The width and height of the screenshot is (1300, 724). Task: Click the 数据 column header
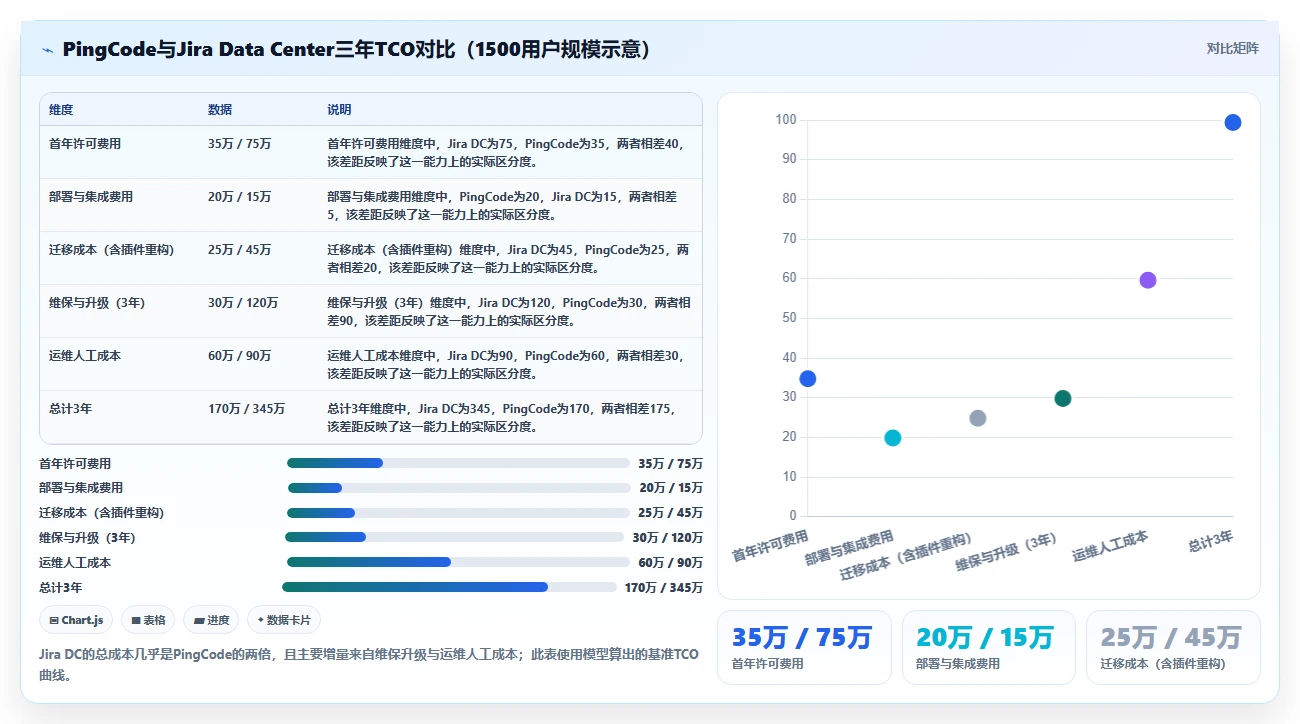(x=220, y=110)
